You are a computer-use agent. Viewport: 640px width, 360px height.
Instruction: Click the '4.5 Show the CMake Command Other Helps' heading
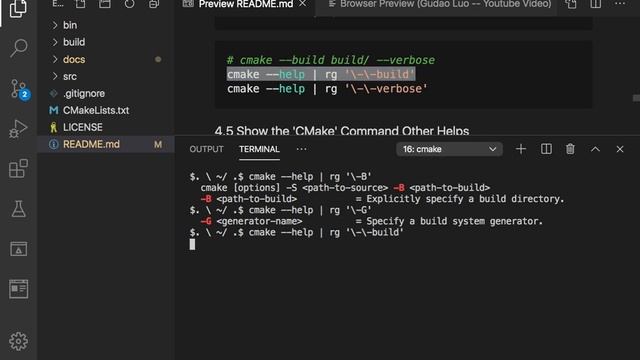click(342, 130)
